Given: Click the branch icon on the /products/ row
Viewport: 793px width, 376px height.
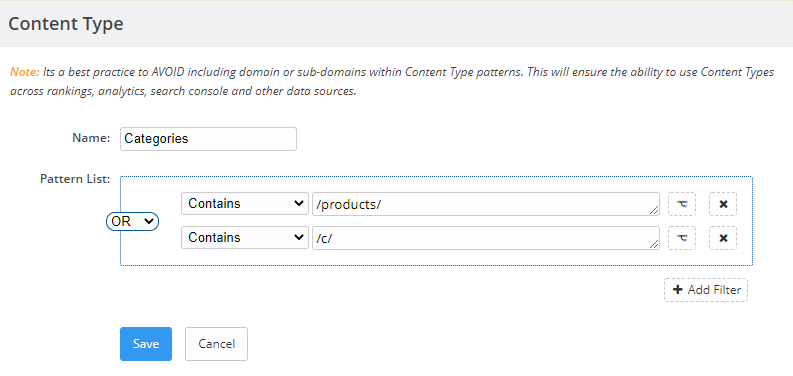Looking at the screenshot, I should point(682,204).
